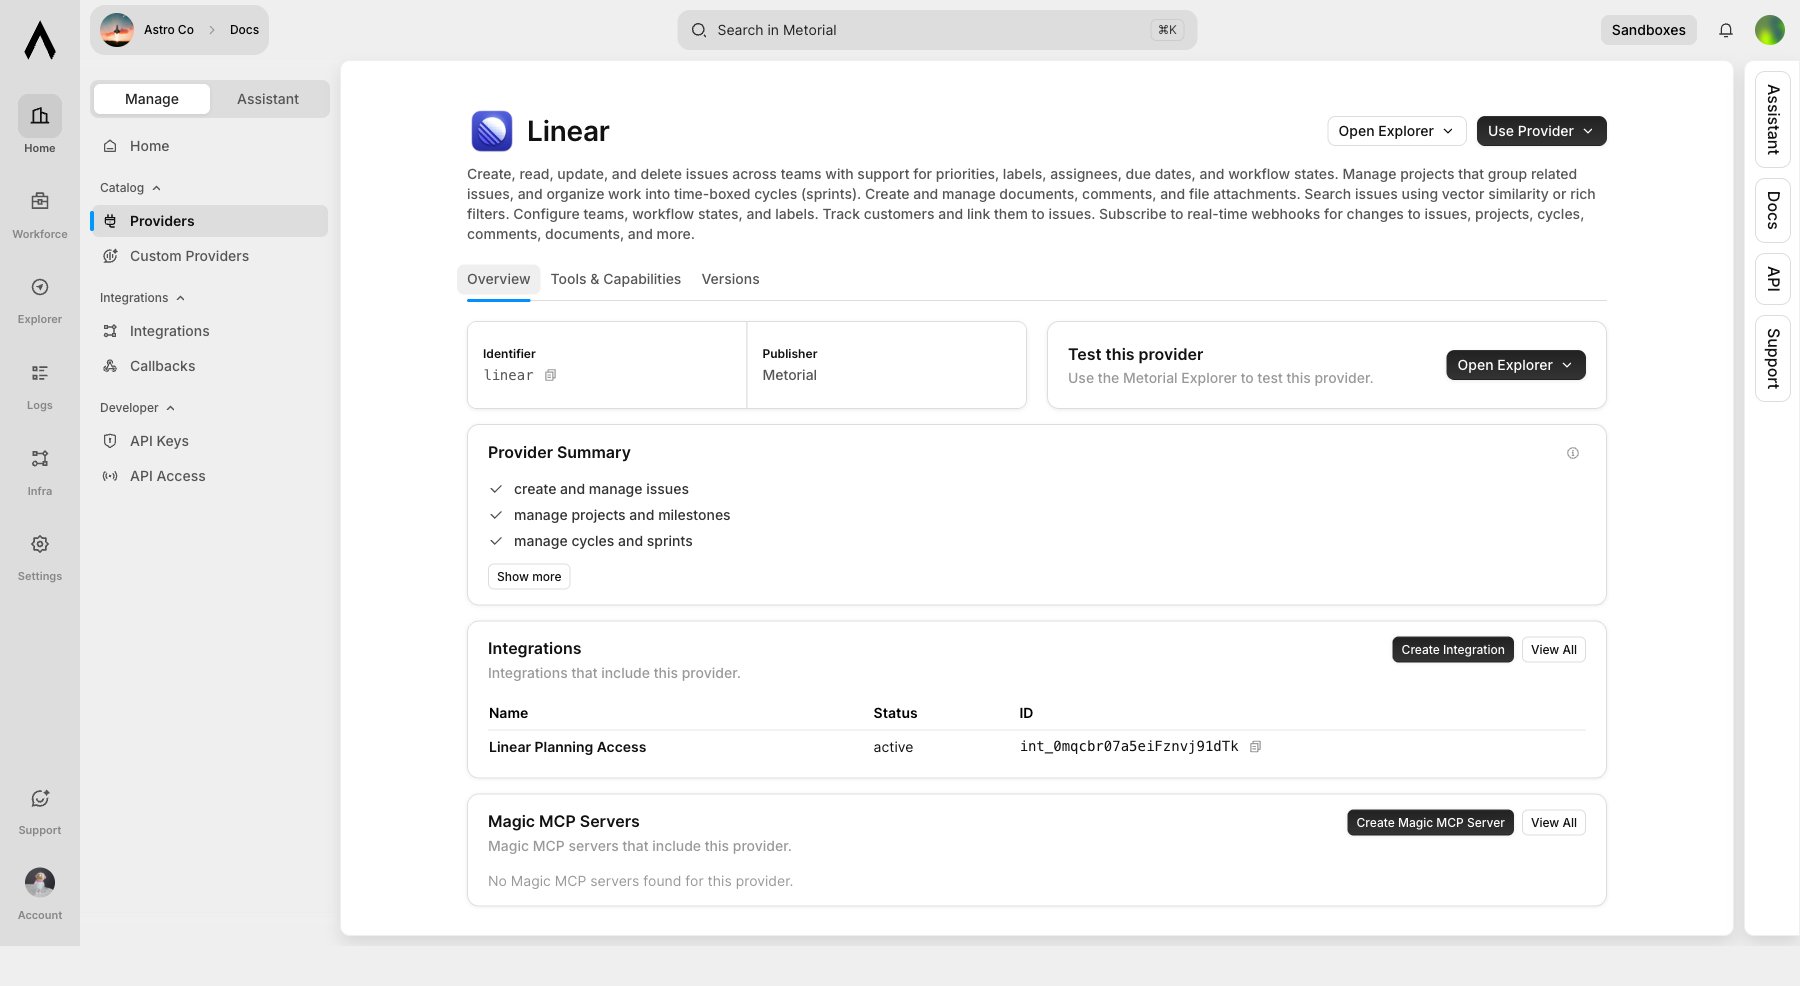Click View All in Magic MCP Servers
Image resolution: width=1800 pixels, height=986 pixels.
[1554, 823]
